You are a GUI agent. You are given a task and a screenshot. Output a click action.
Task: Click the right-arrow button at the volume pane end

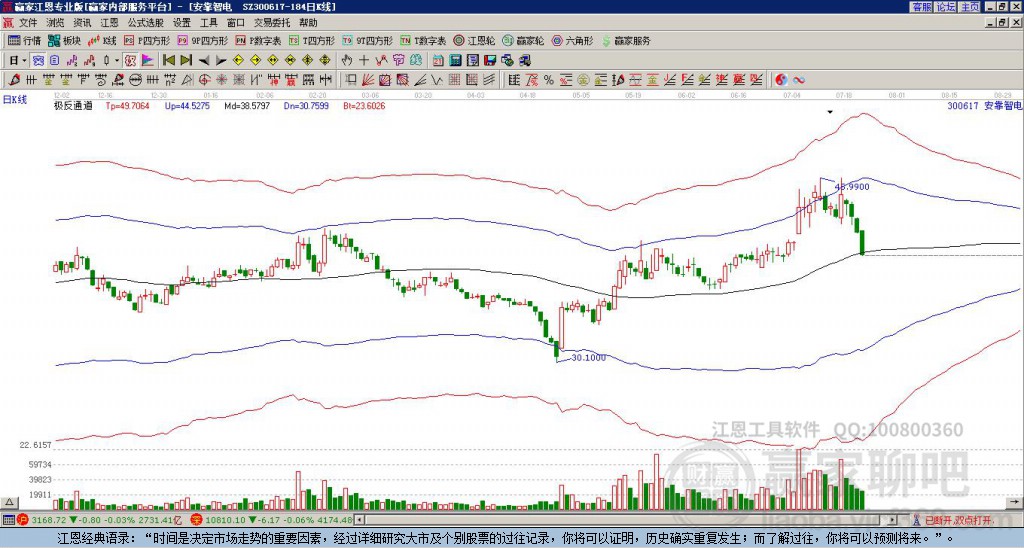[1016, 502]
